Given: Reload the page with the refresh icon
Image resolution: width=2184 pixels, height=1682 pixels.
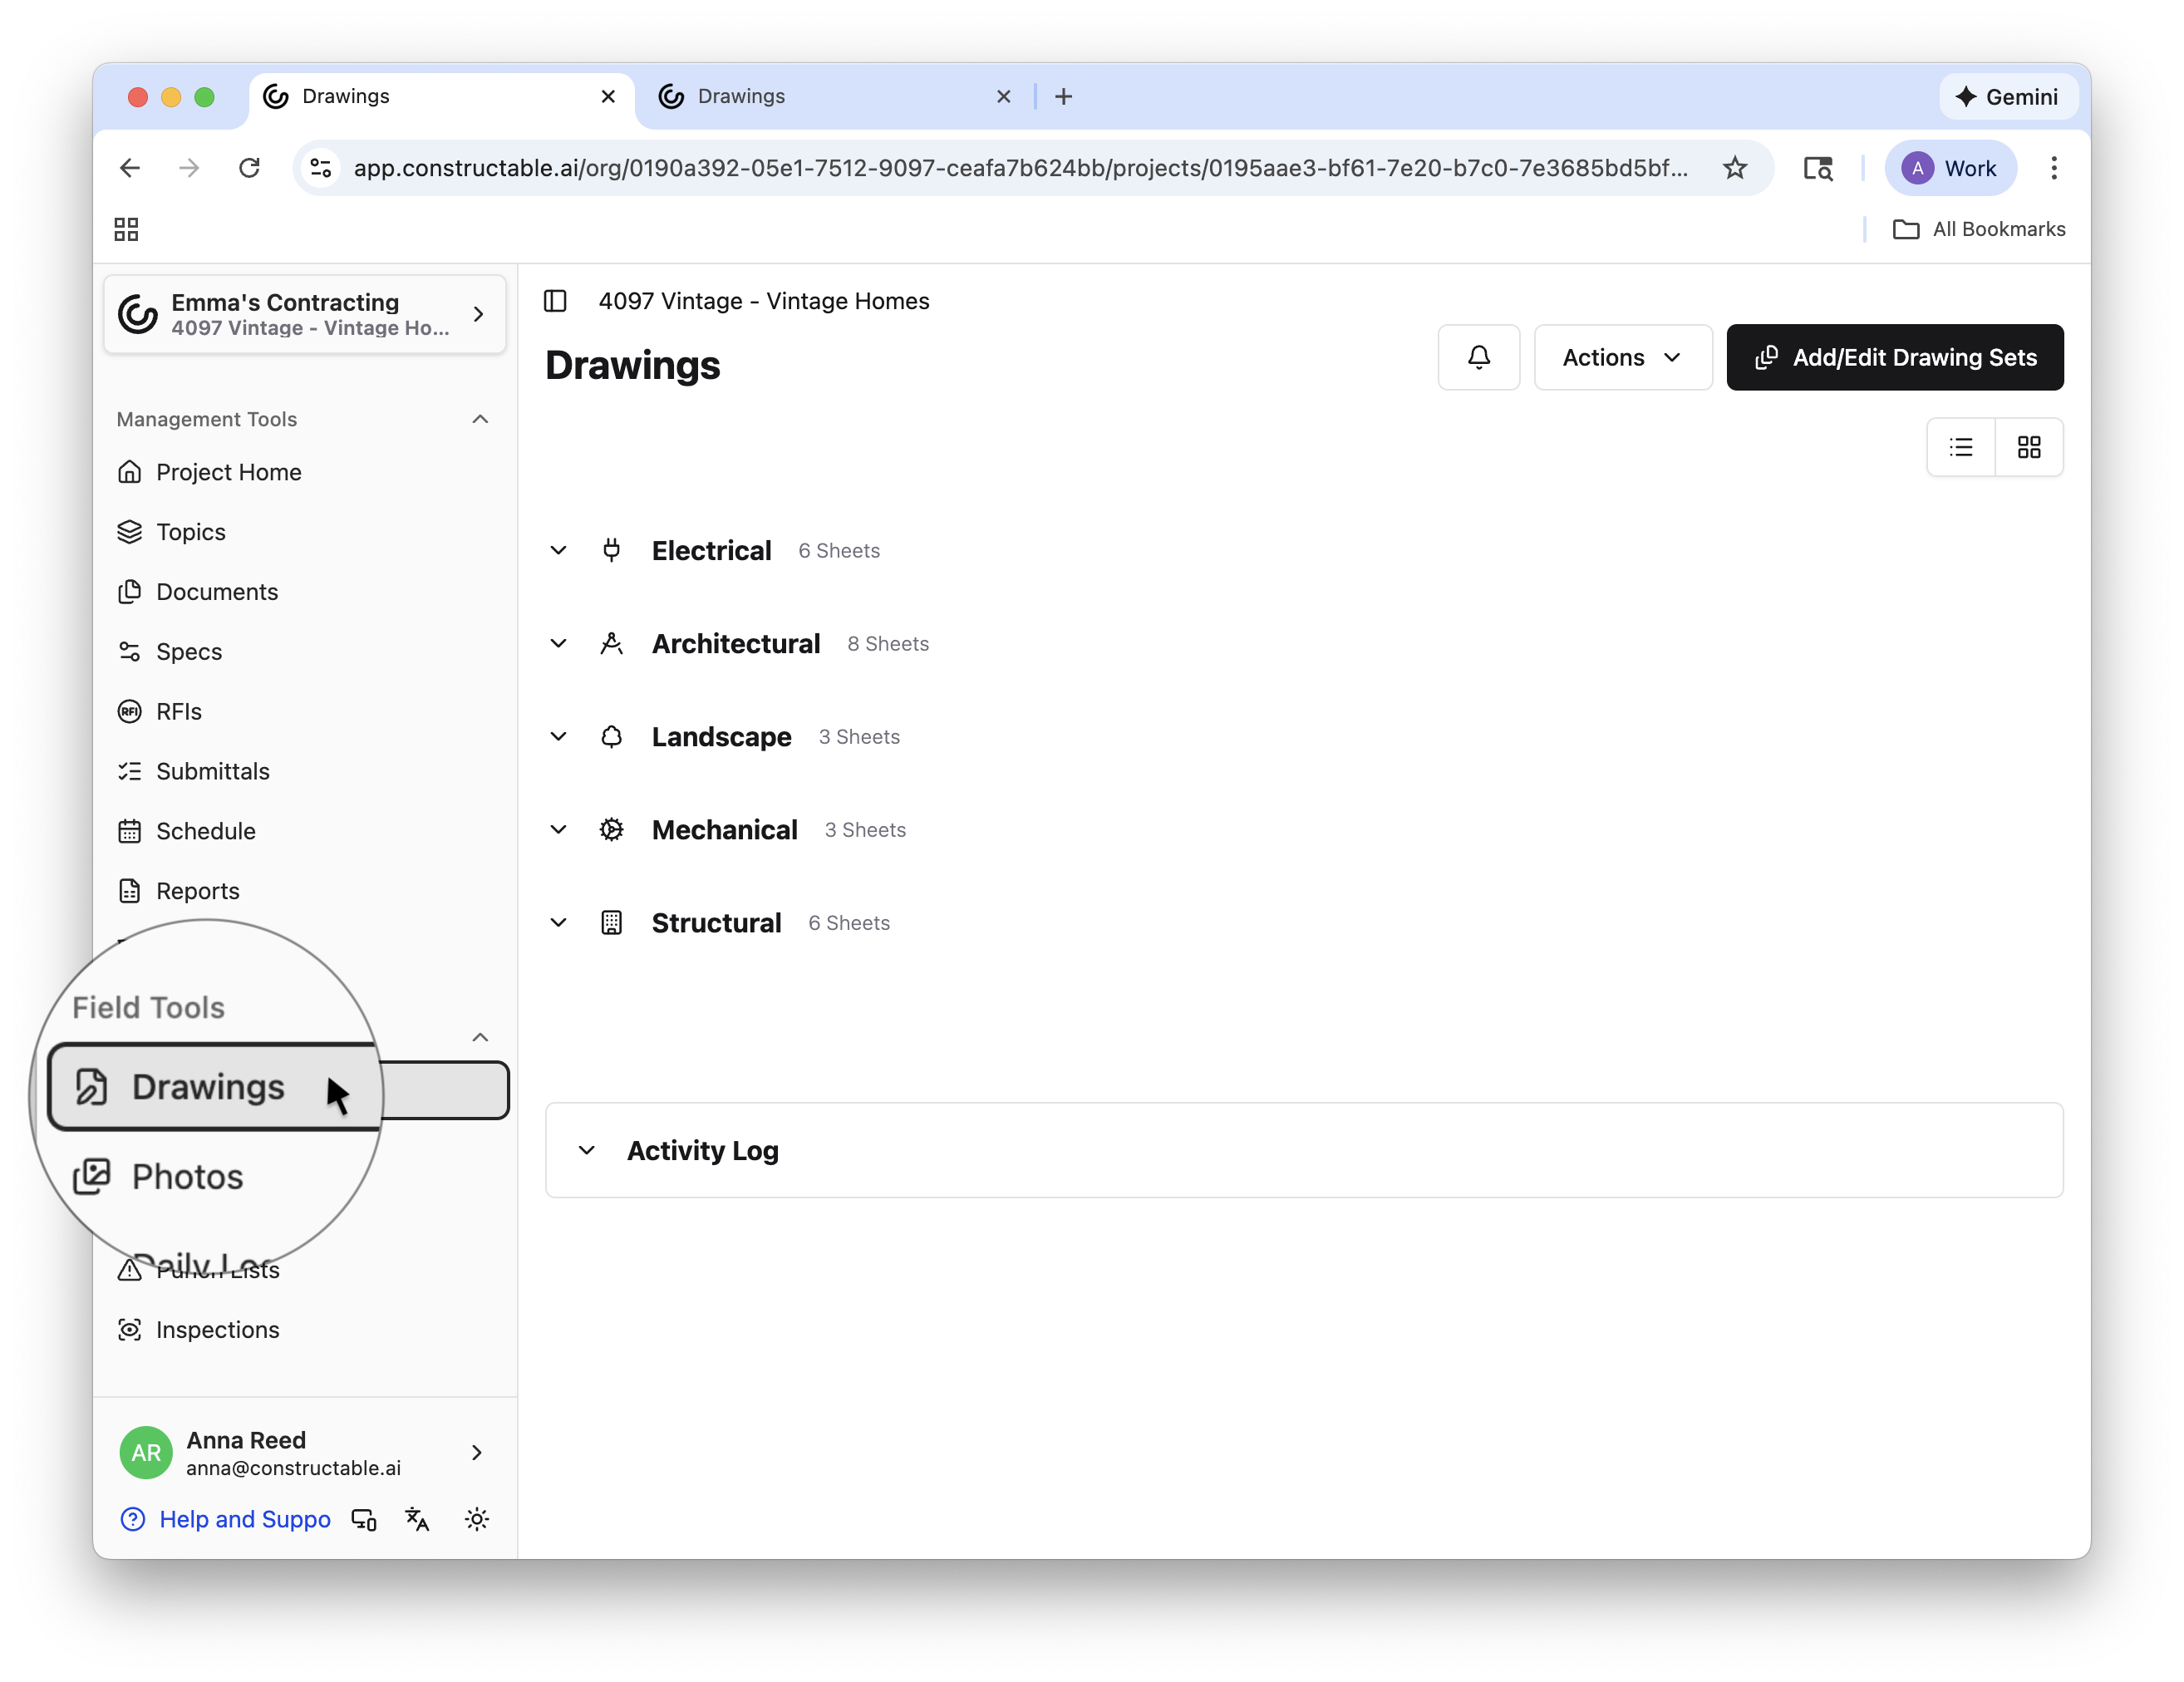Looking at the screenshot, I should coord(250,168).
